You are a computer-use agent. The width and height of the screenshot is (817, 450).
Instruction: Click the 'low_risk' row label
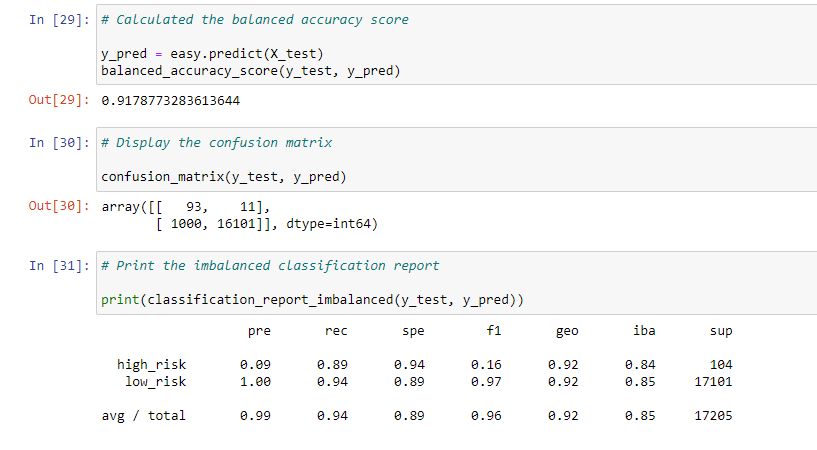(155, 382)
